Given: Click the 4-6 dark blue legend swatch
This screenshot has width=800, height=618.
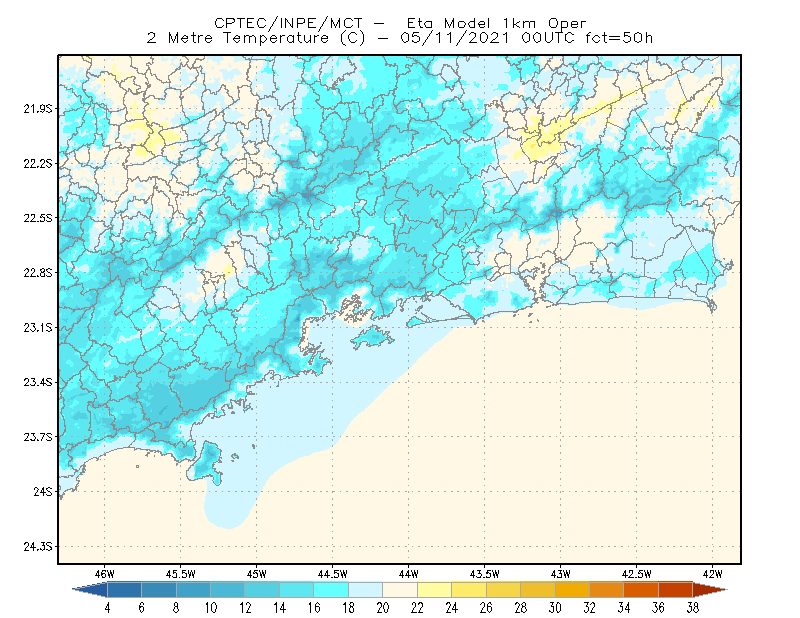Looking at the screenshot, I should point(124,590).
